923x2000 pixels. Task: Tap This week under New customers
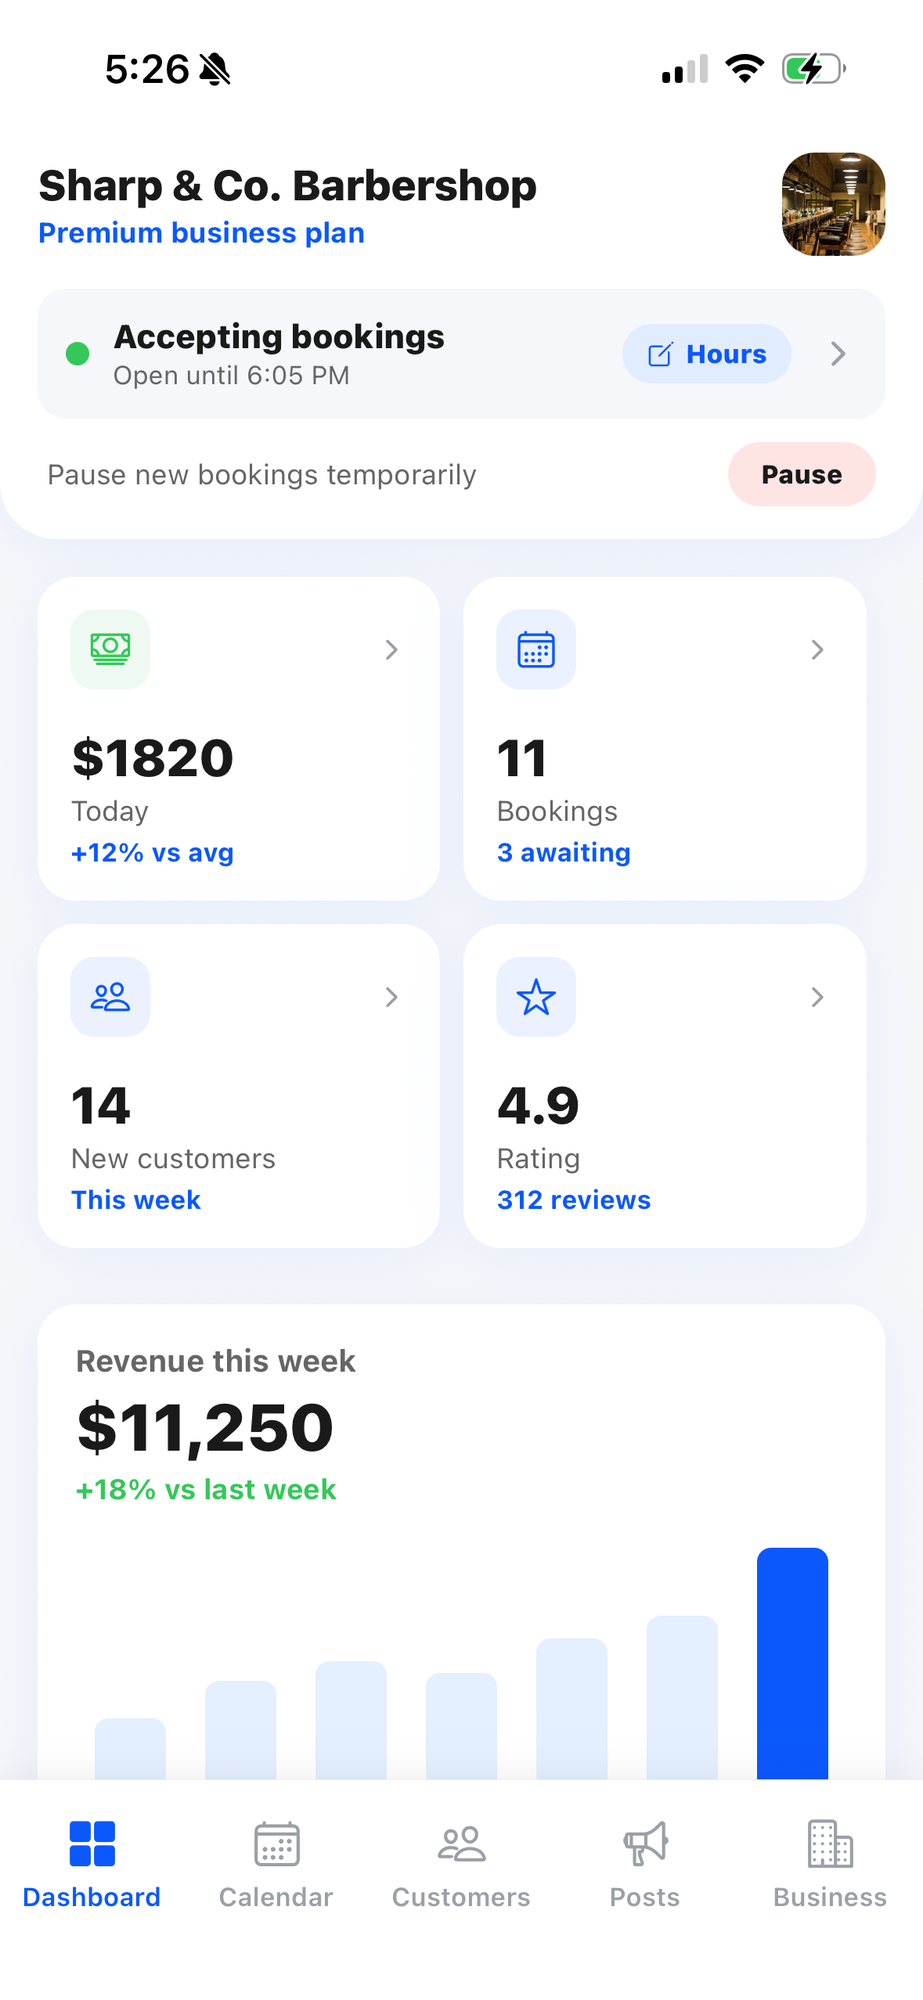pyautogui.click(x=136, y=1200)
